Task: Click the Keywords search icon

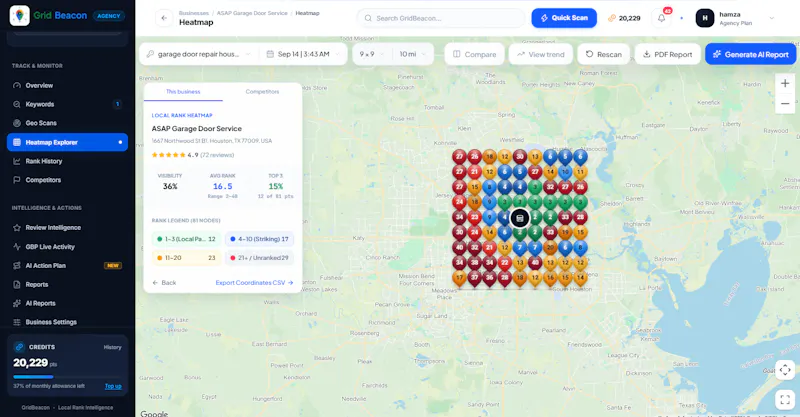Action: 17,104
